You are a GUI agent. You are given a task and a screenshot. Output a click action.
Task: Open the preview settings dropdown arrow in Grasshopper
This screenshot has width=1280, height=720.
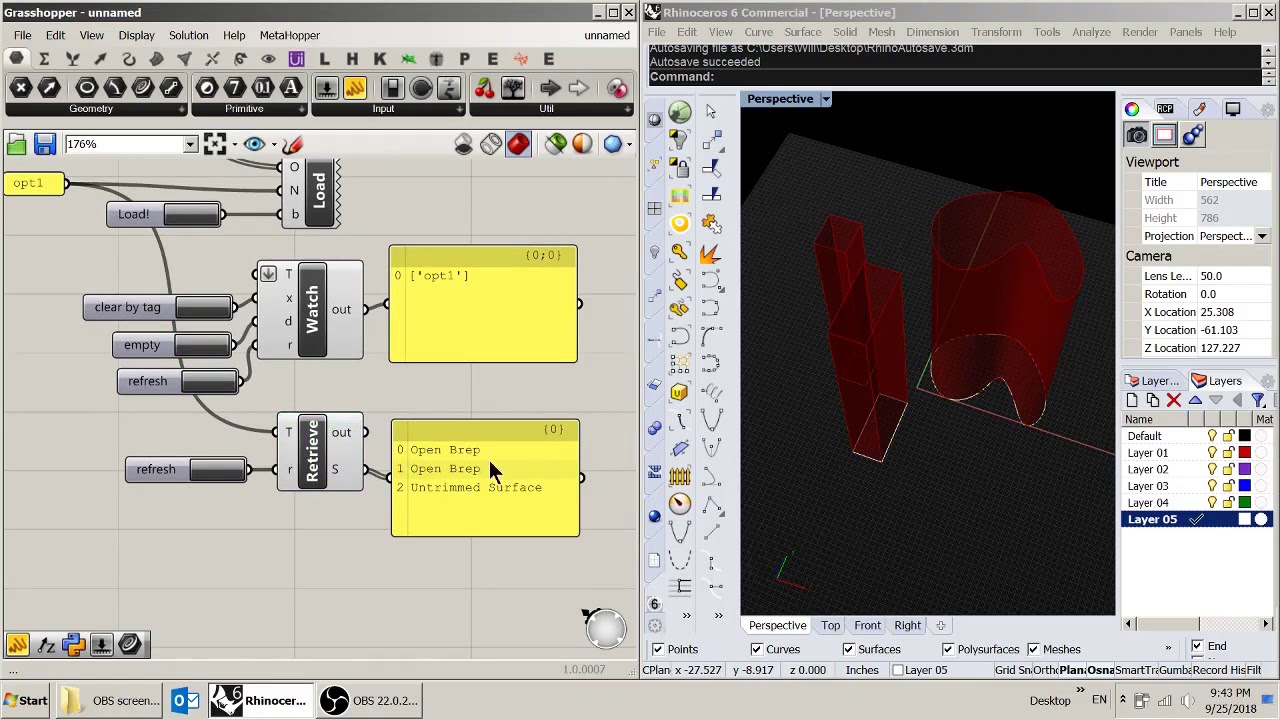click(627, 144)
